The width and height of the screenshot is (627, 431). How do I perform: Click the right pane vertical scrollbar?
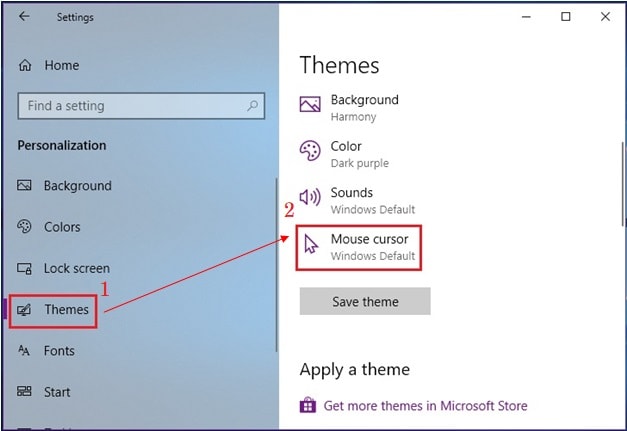623,184
